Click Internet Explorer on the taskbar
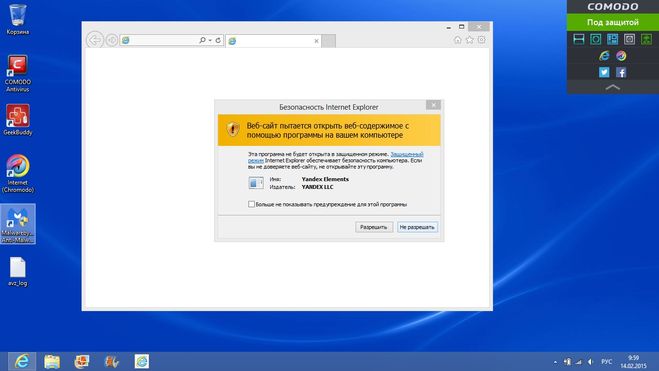The width and height of the screenshot is (659, 371). tap(22, 361)
